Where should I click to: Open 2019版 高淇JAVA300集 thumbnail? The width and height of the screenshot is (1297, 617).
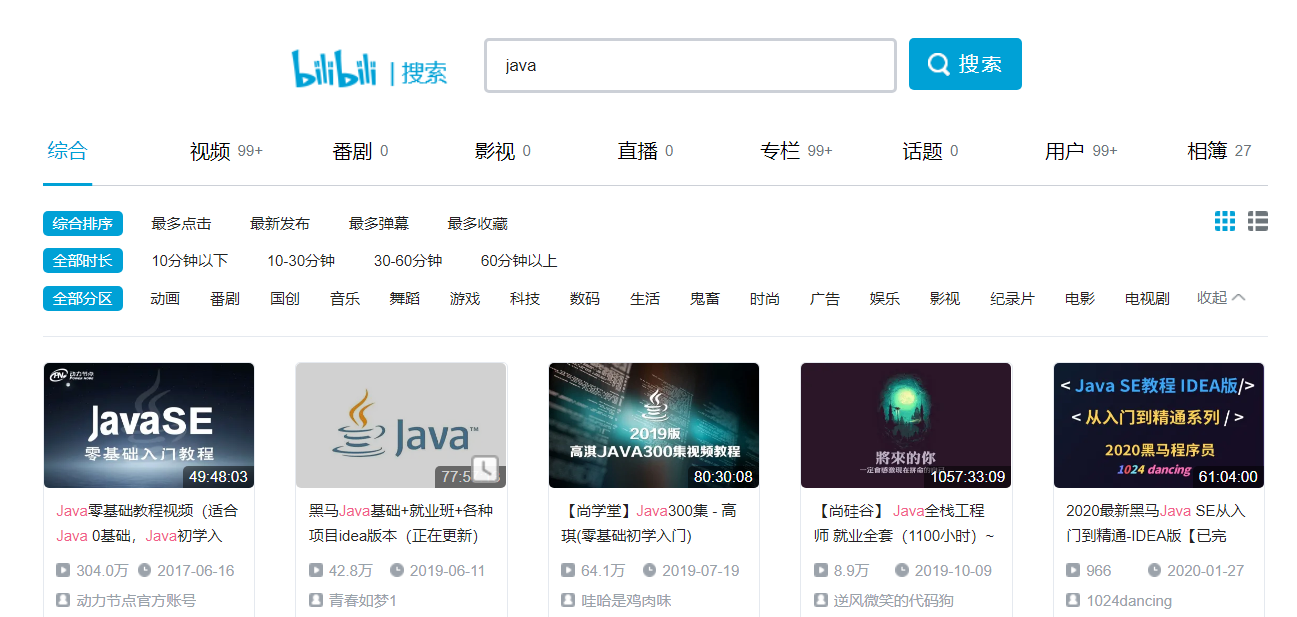tap(654, 425)
